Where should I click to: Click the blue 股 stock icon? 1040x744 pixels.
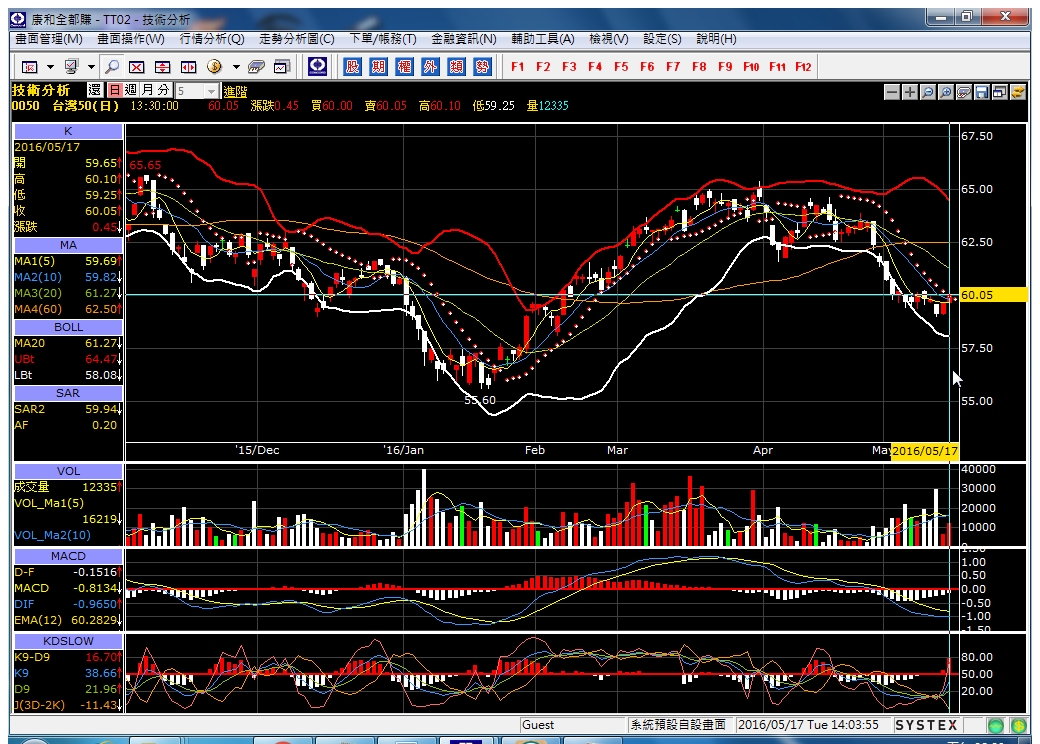353,66
